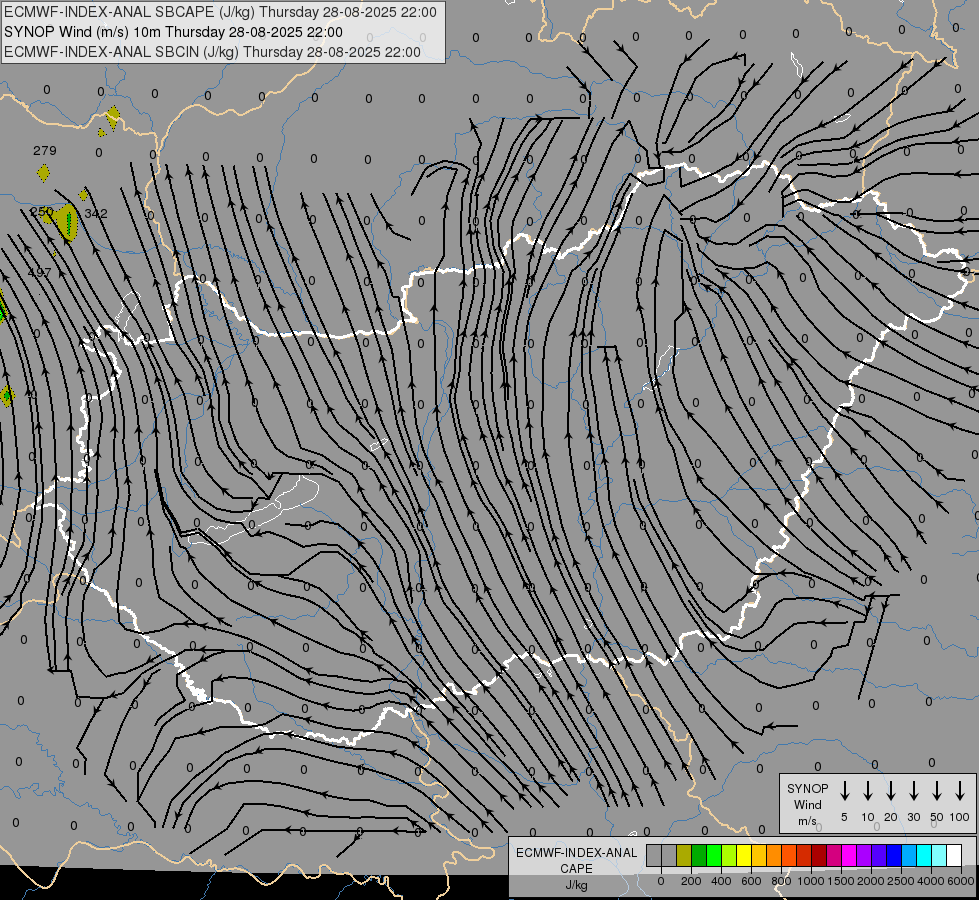Select the white swatch at scale end
Image resolution: width=979 pixels, height=900 pixels.
(954, 855)
